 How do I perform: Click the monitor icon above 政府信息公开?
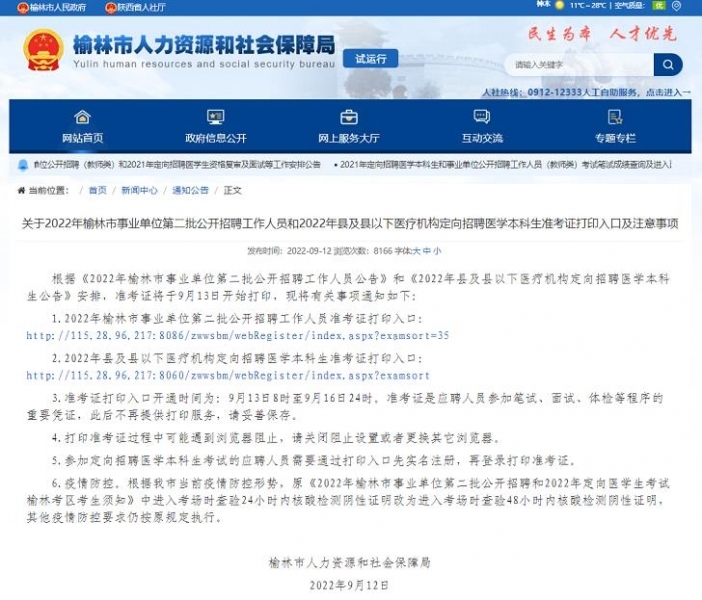216,117
